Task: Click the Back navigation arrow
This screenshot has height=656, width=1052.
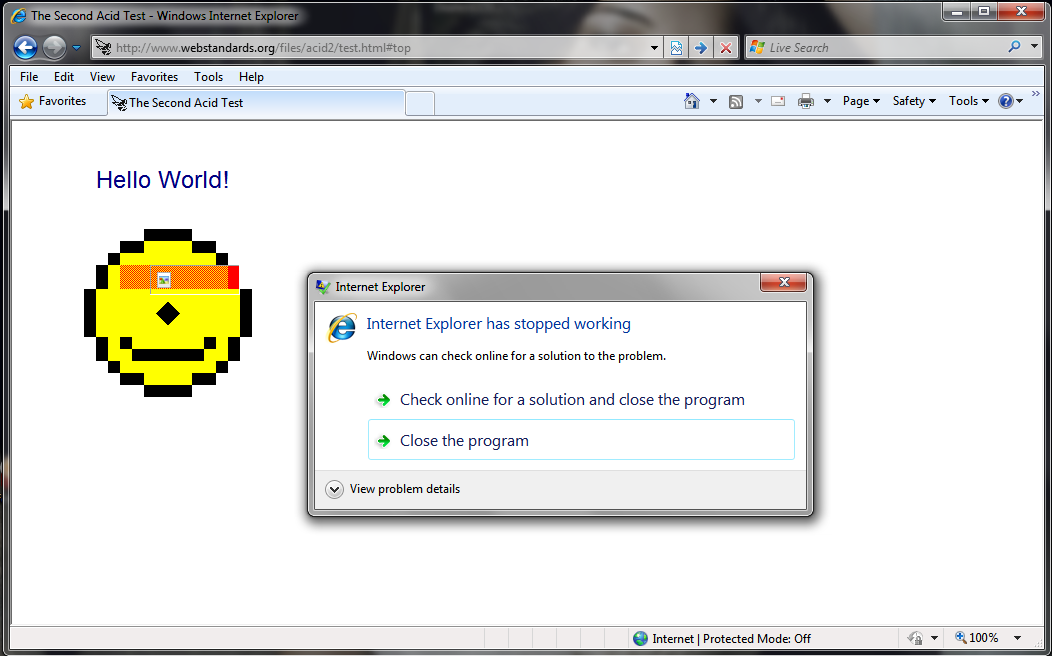Action: tap(25, 48)
